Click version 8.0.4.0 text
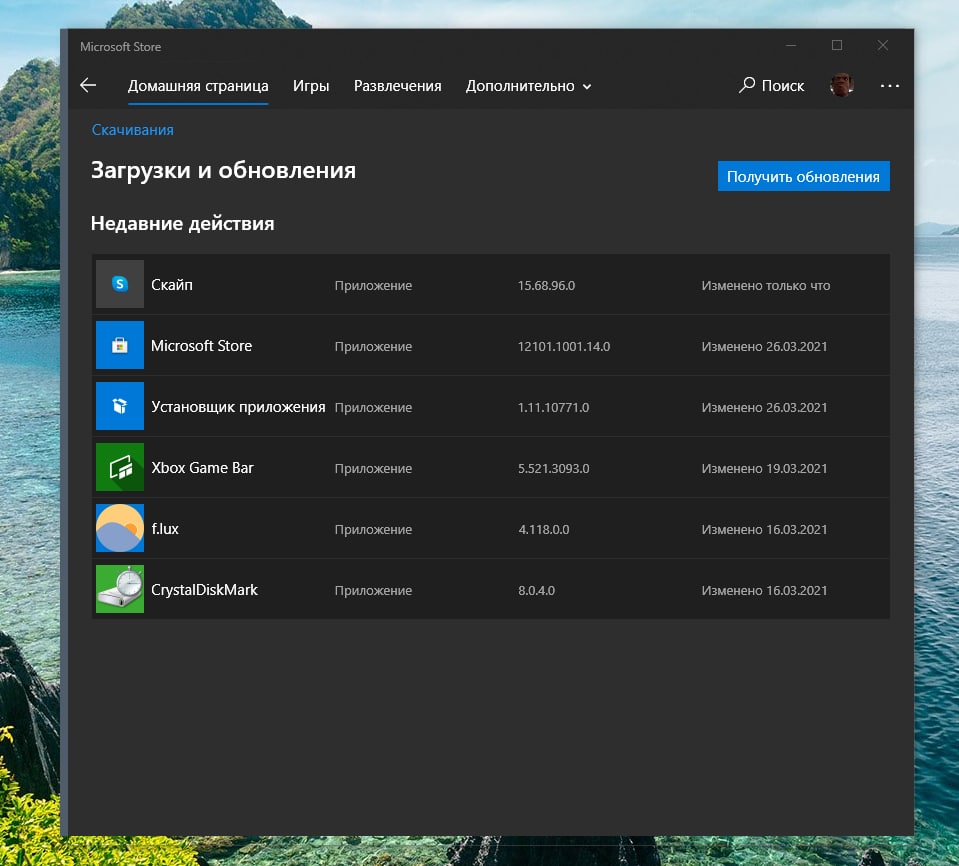Viewport: 959px width, 866px height. click(x=536, y=591)
